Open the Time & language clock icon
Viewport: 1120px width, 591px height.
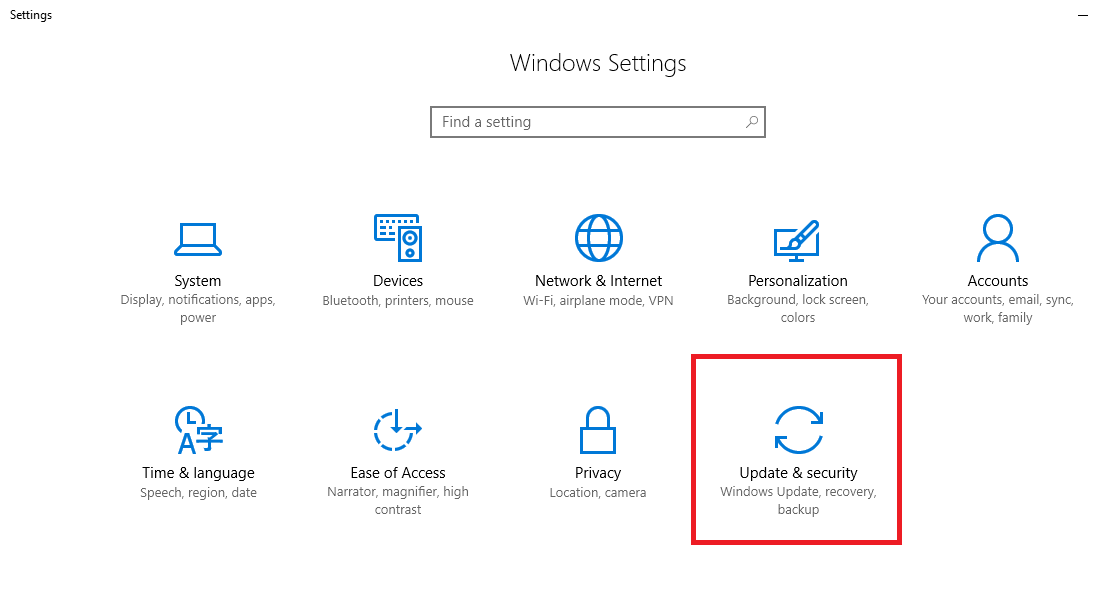coord(199,430)
